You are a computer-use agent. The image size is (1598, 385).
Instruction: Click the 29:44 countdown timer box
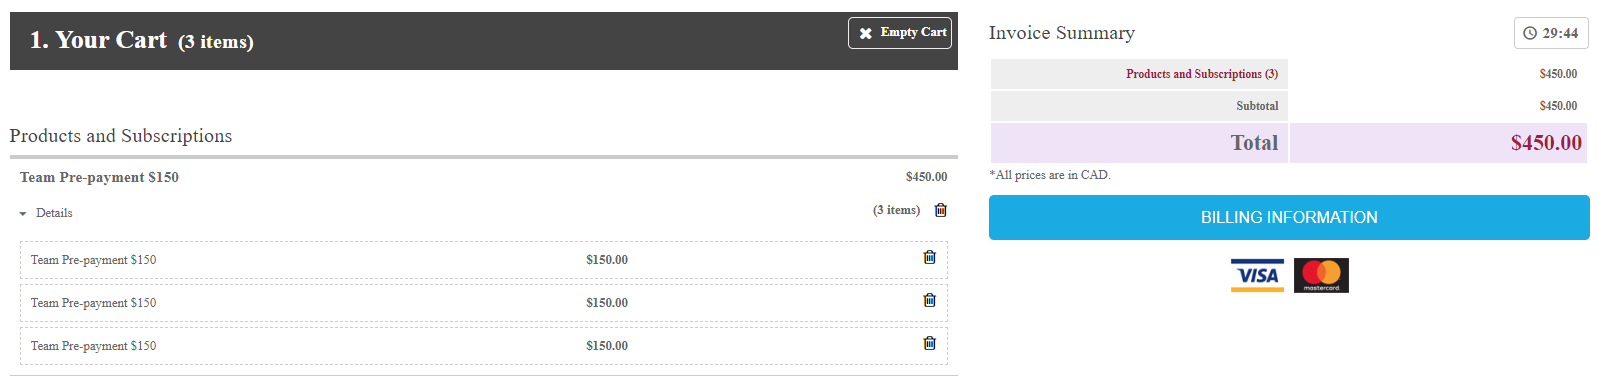pyautogui.click(x=1551, y=33)
